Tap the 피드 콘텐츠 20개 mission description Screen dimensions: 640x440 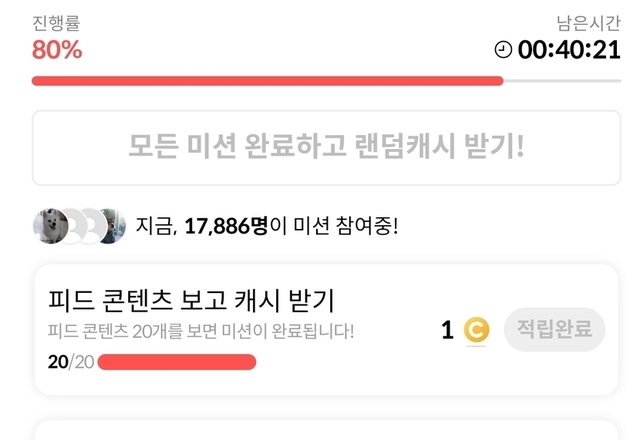click(200, 331)
